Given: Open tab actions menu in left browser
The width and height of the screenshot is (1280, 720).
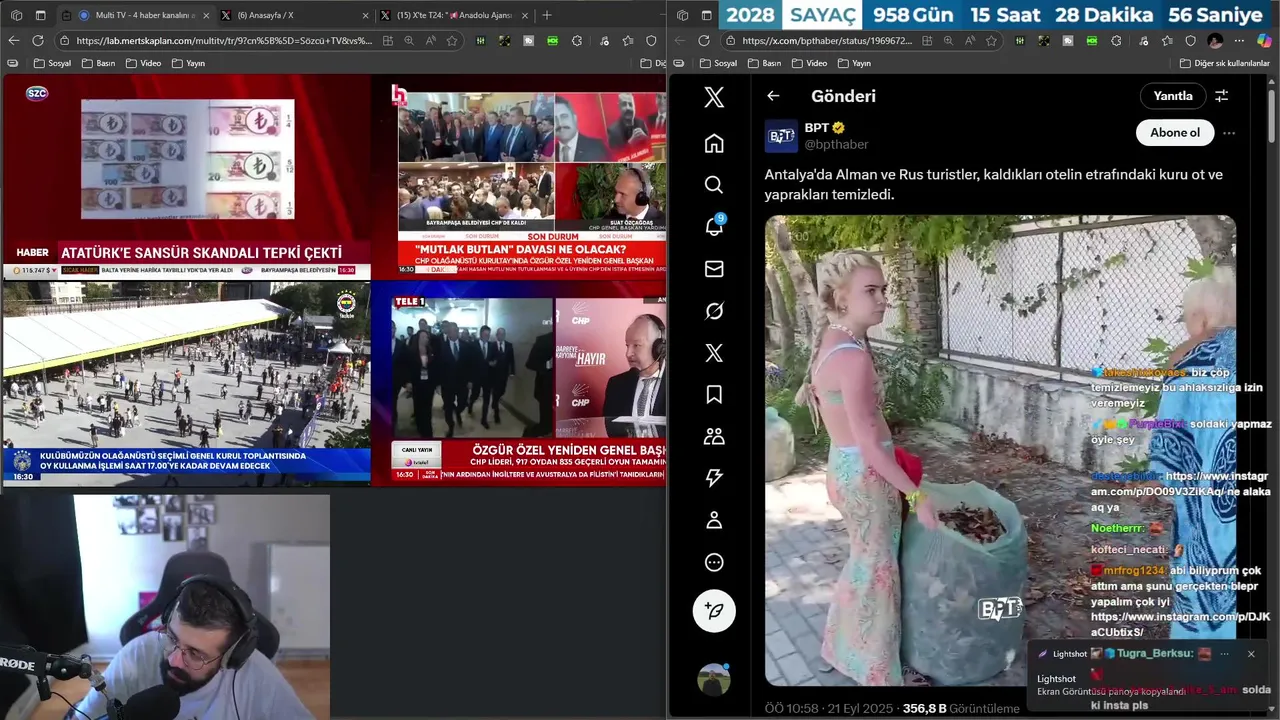Looking at the screenshot, I should coord(40,15).
